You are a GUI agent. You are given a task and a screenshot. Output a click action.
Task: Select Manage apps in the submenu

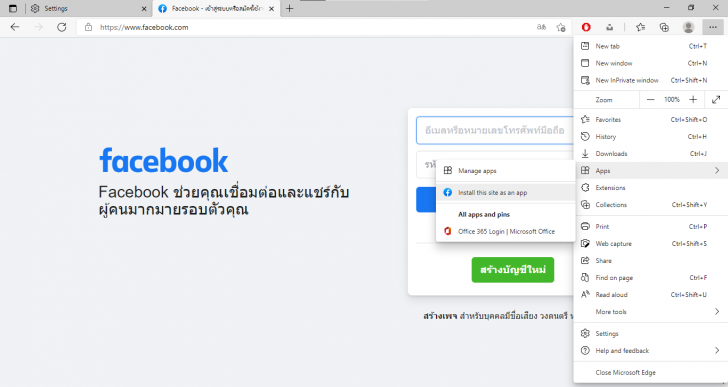(506, 171)
